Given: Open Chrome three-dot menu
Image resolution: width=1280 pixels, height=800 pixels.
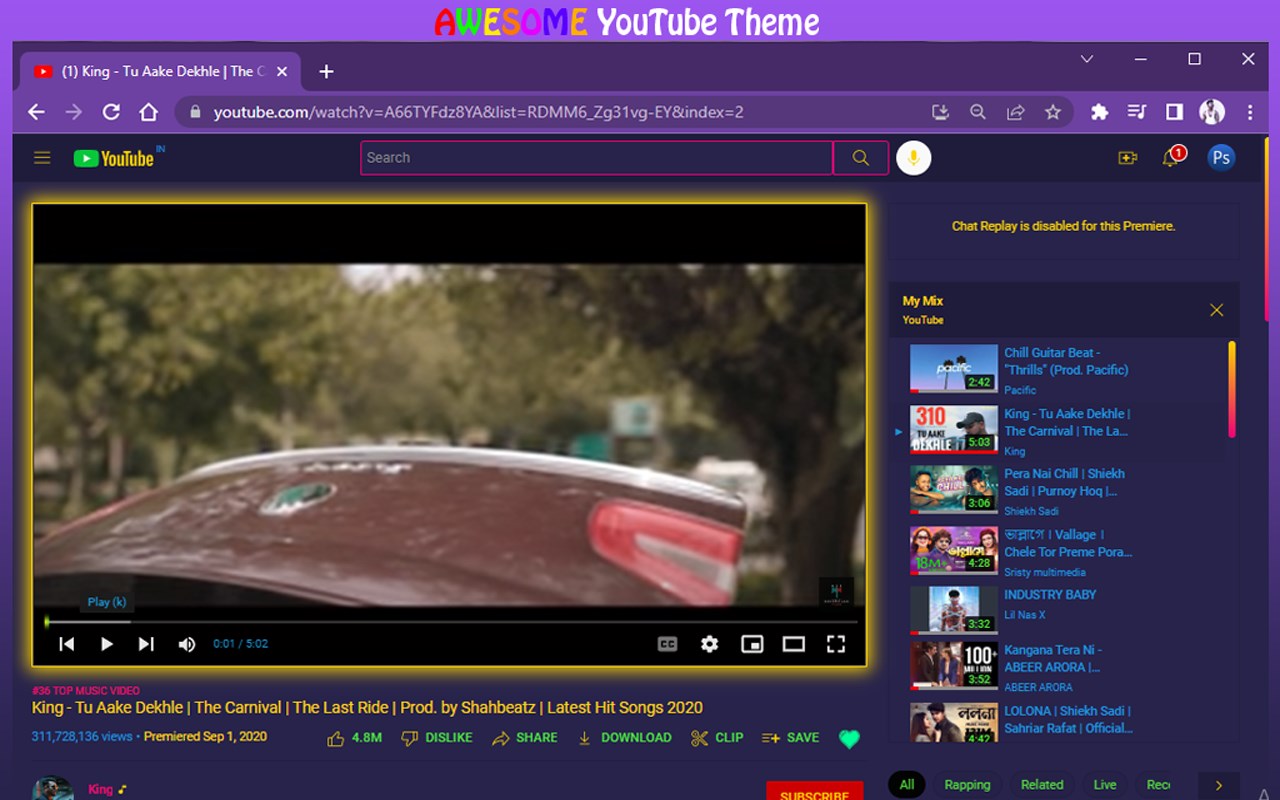Looking at the screenshot, I should (x=1250, y=112).
